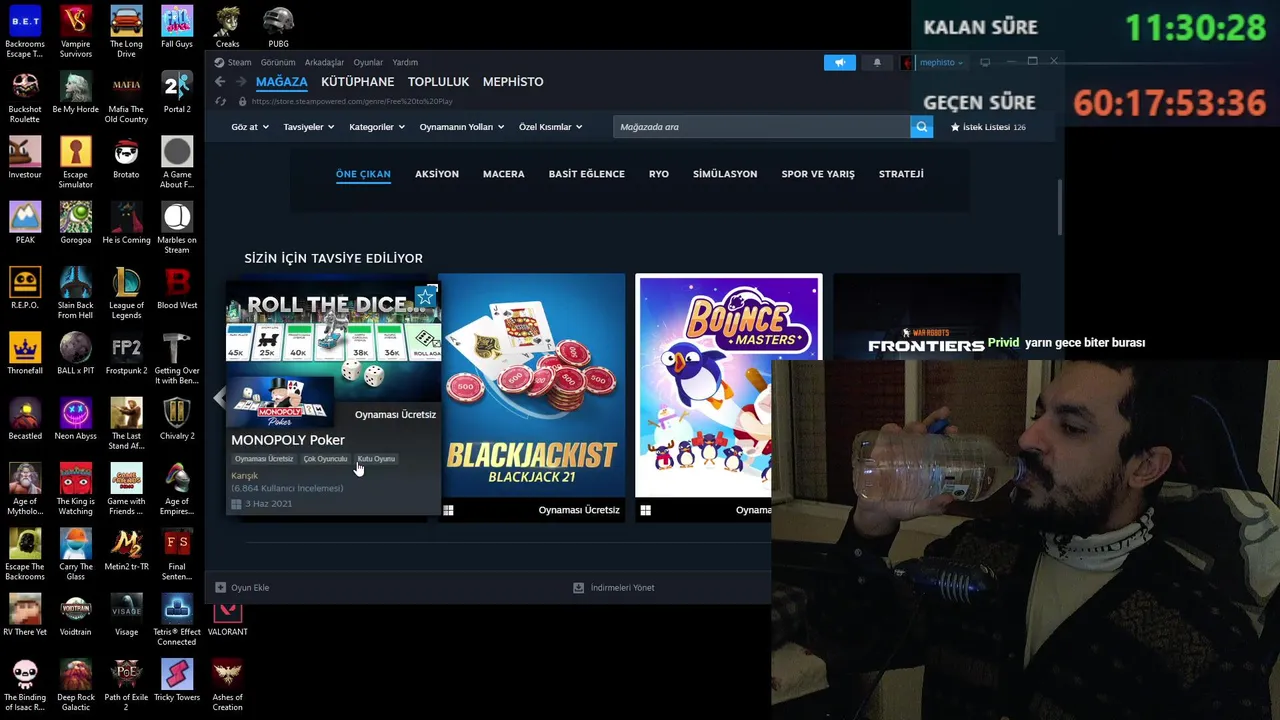Open Path of Exile 2 desktop icon

pyautogui.click(x=126, y=685)
